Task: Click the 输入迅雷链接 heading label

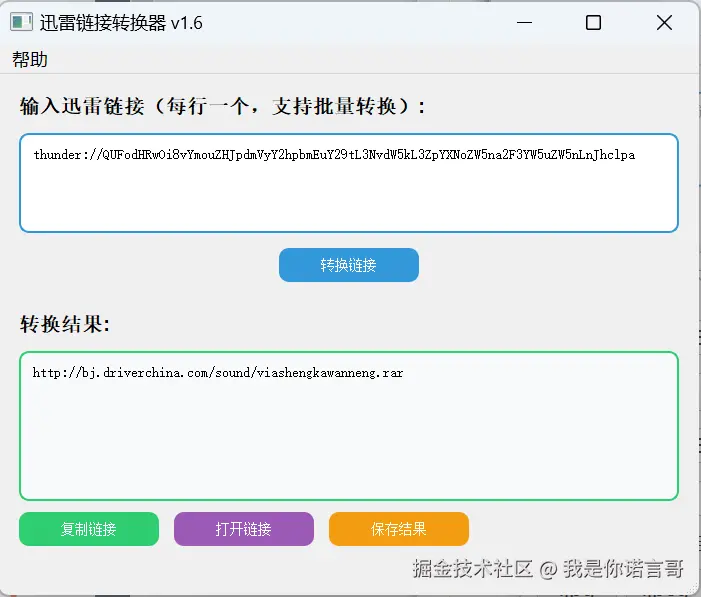Action: (222, 106)
